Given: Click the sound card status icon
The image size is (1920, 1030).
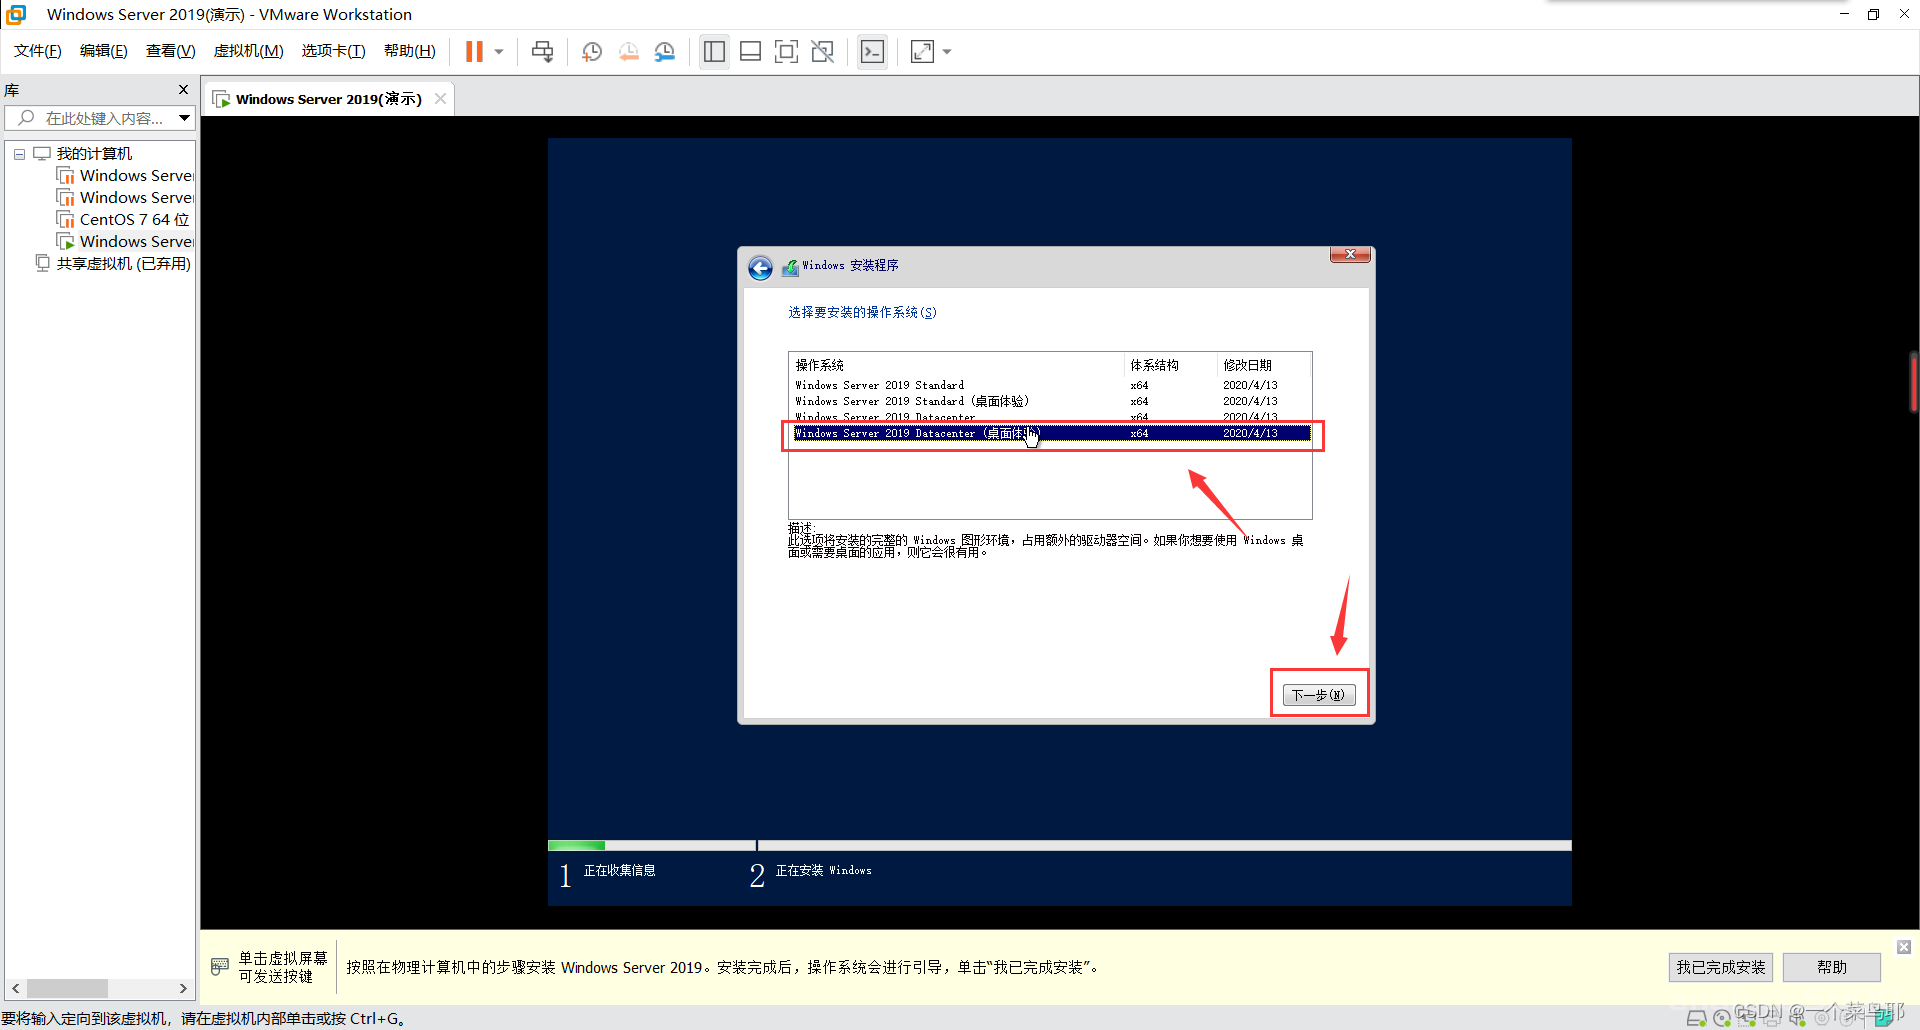Looking at the screenshot, I should pos(1798,1018).
